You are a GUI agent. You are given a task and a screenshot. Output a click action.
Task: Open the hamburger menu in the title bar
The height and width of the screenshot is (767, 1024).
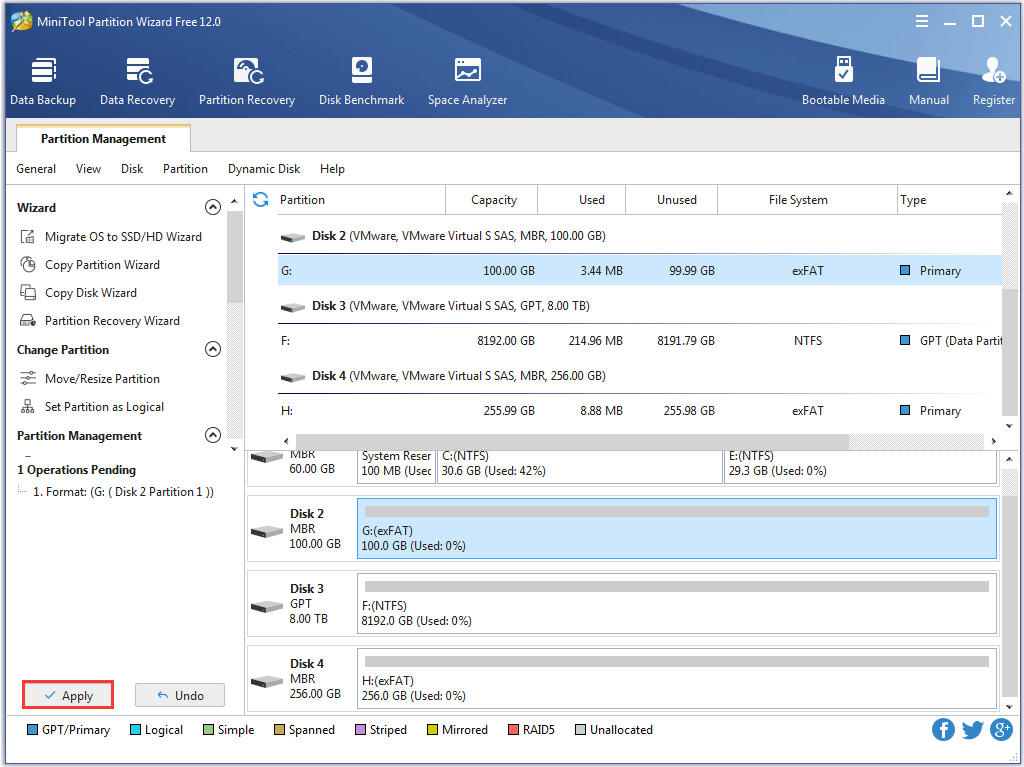click(x=921, y=22)
